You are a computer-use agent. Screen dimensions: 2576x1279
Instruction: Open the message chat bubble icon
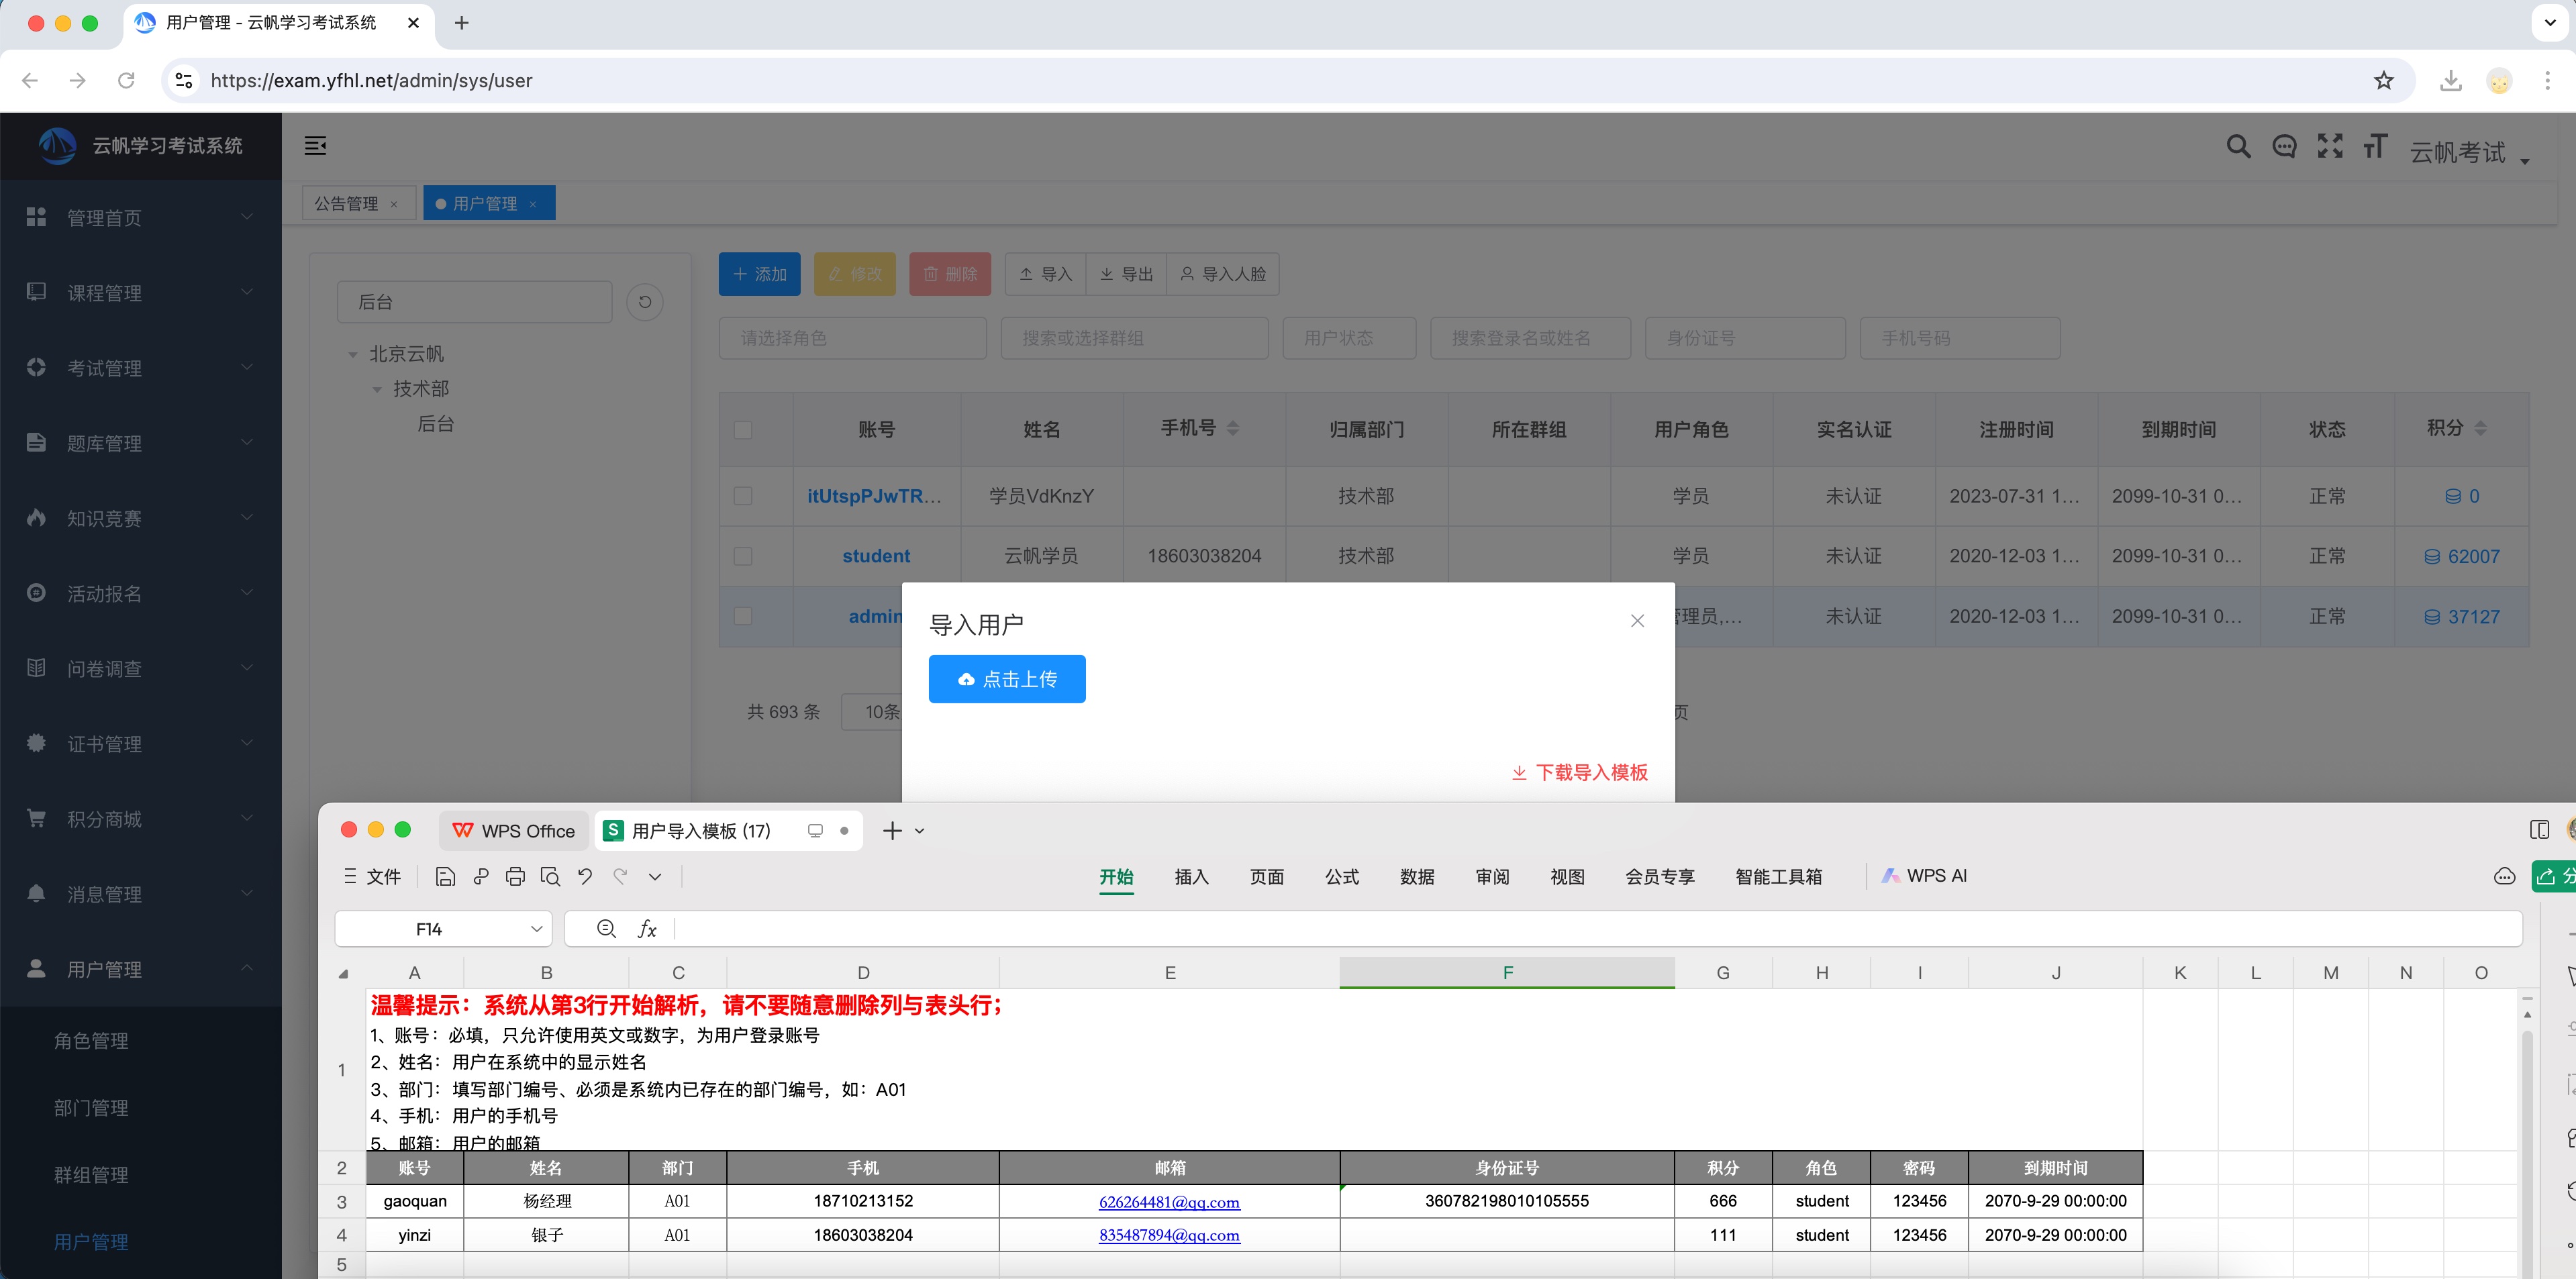tap(2284, 147)
